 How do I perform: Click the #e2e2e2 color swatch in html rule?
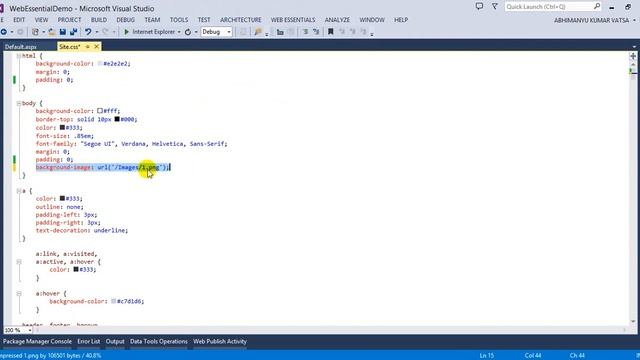[100, 64]
